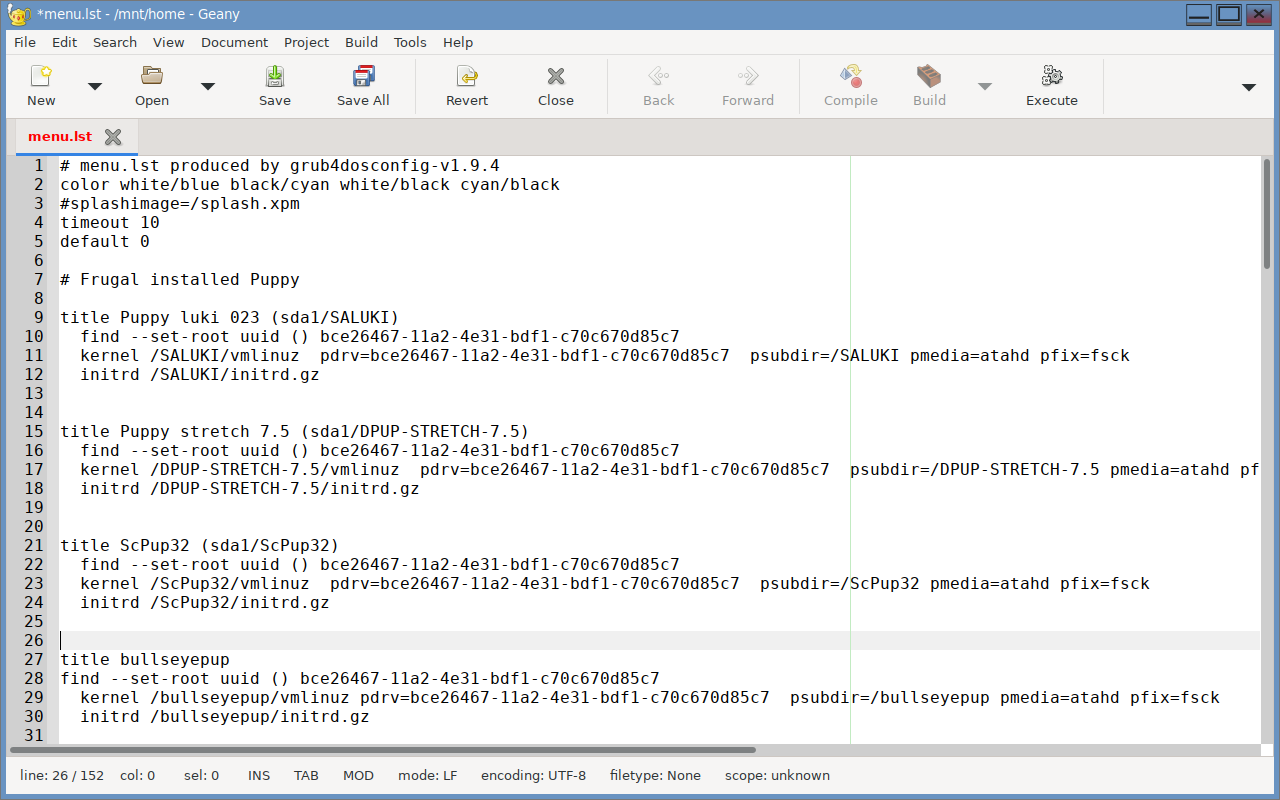Click the Forward navigation icon

748,76
